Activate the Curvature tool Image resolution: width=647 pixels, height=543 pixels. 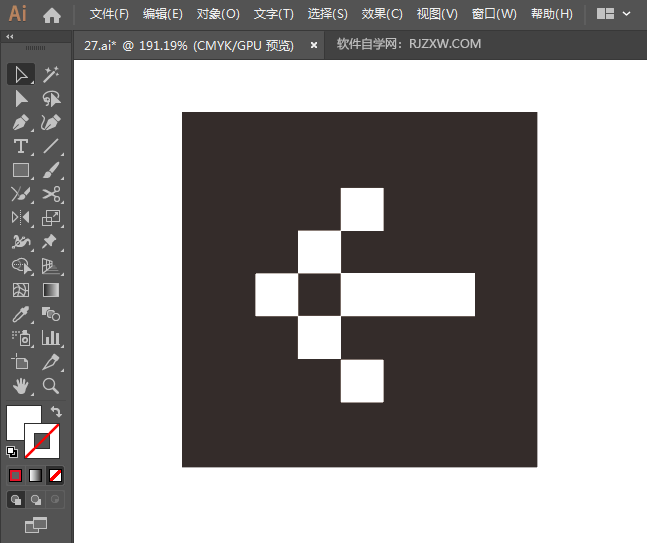pos(51,123)
